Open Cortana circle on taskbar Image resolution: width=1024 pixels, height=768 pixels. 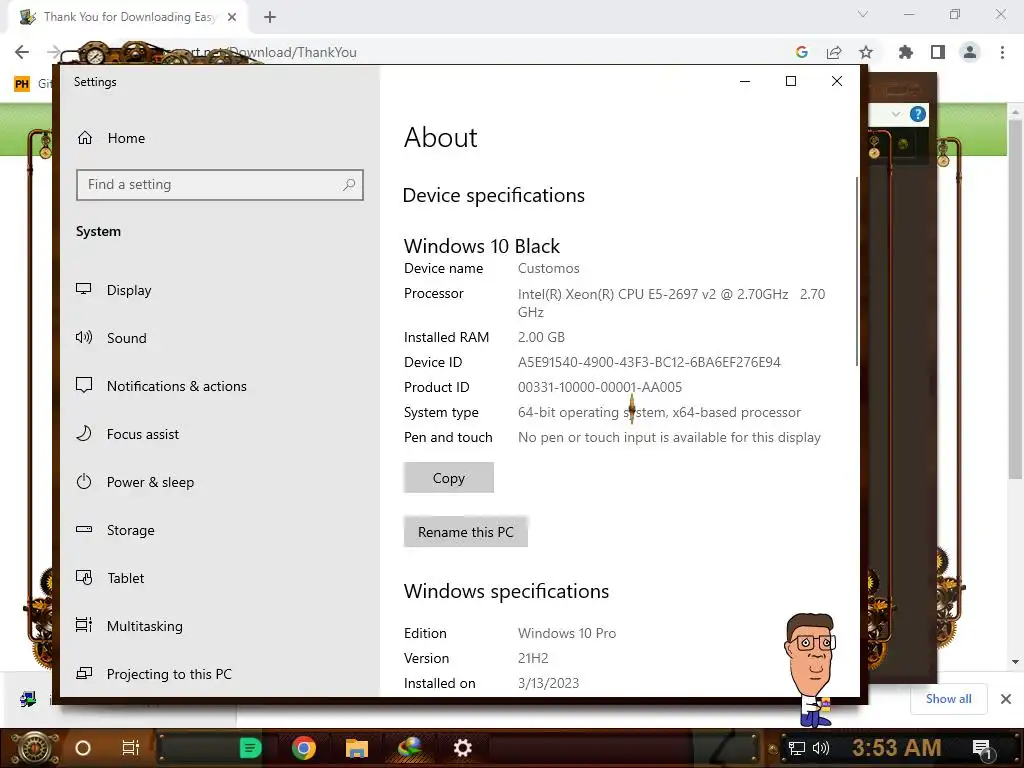tap(82, 748)
